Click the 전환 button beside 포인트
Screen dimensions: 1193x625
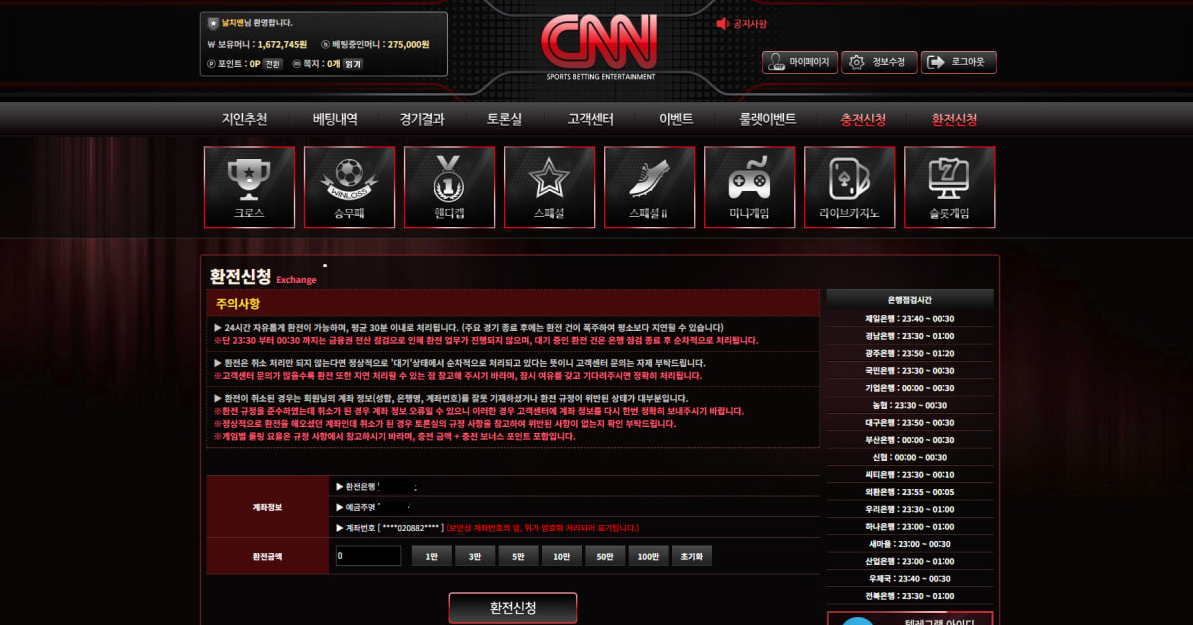272,64
